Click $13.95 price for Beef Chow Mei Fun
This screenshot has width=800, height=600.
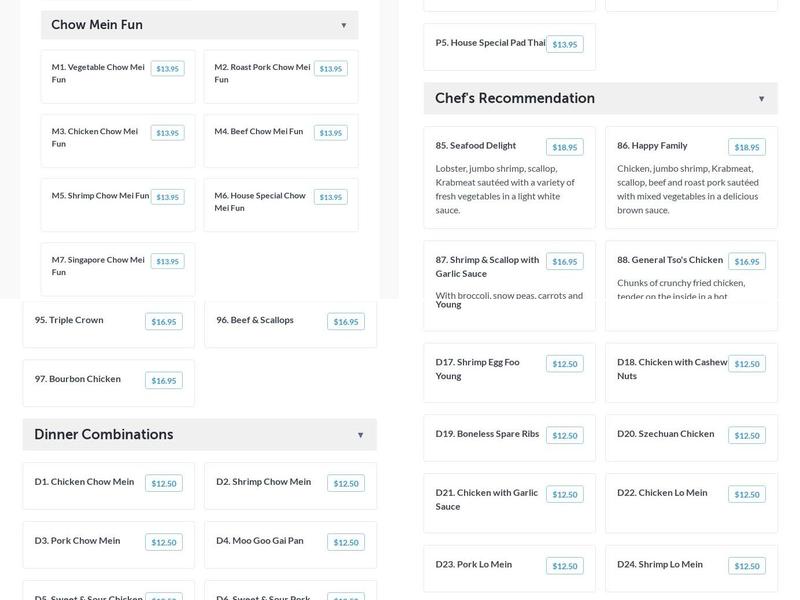click(x=330, y=133)
